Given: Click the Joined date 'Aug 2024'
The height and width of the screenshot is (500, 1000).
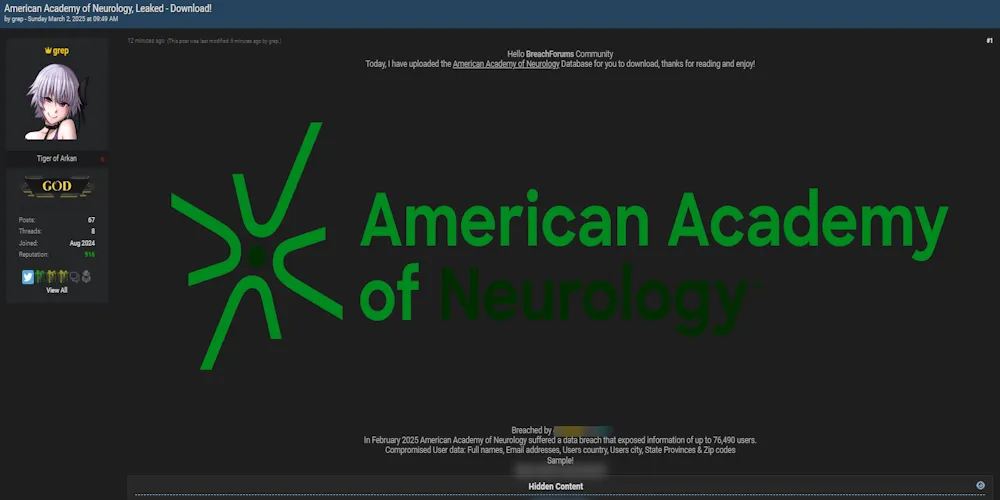Looking at the screenshot, I should [82, 243].
